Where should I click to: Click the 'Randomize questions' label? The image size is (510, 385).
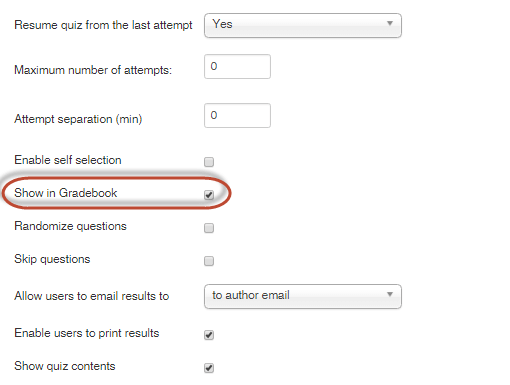[70, 226]
